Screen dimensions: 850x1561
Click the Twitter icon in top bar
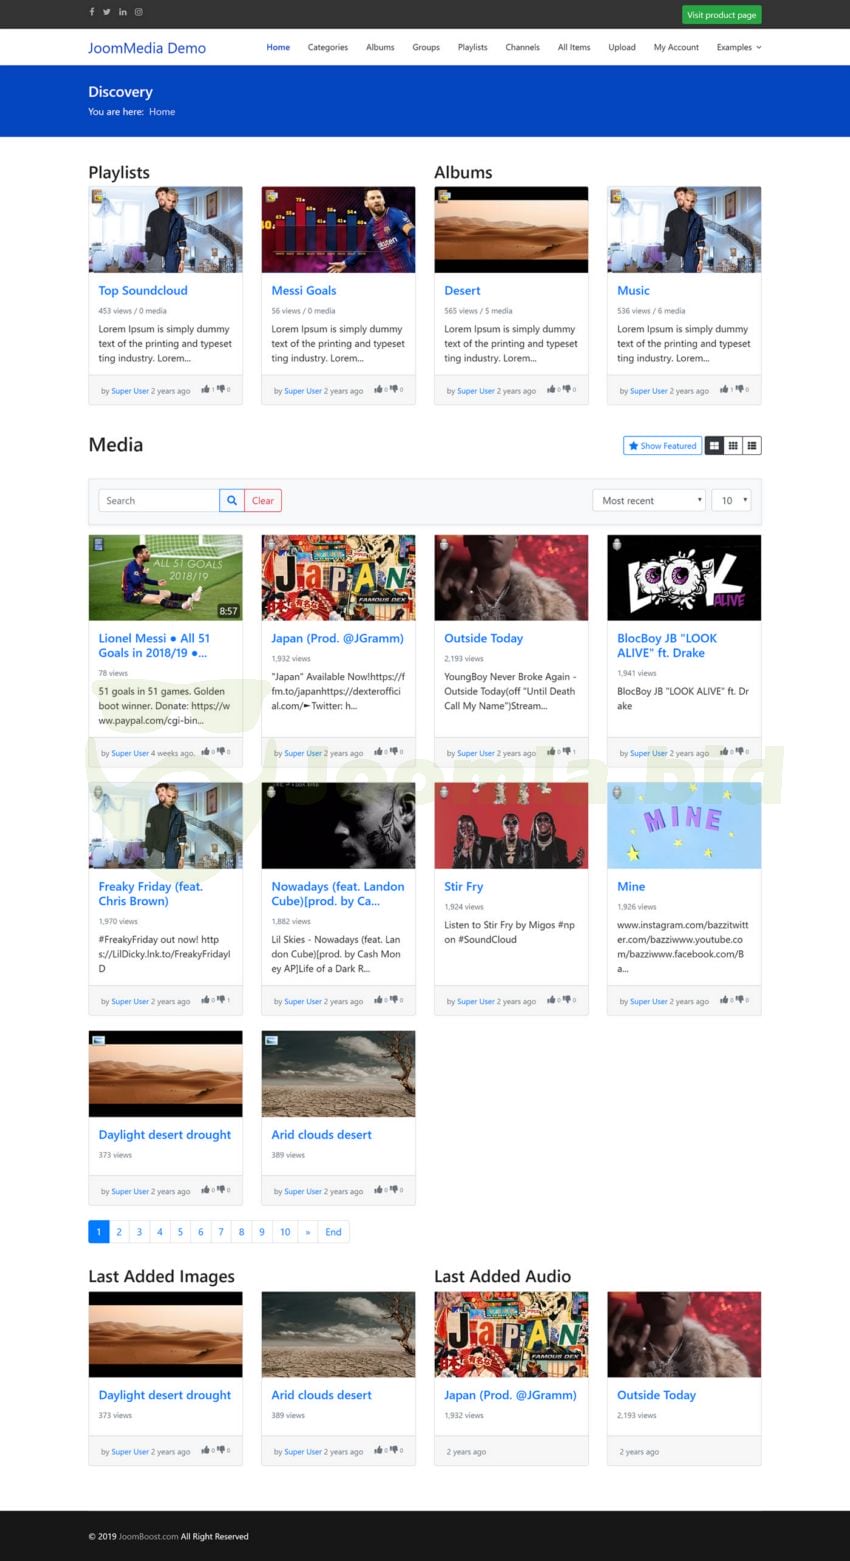click(x=107, y=12)
